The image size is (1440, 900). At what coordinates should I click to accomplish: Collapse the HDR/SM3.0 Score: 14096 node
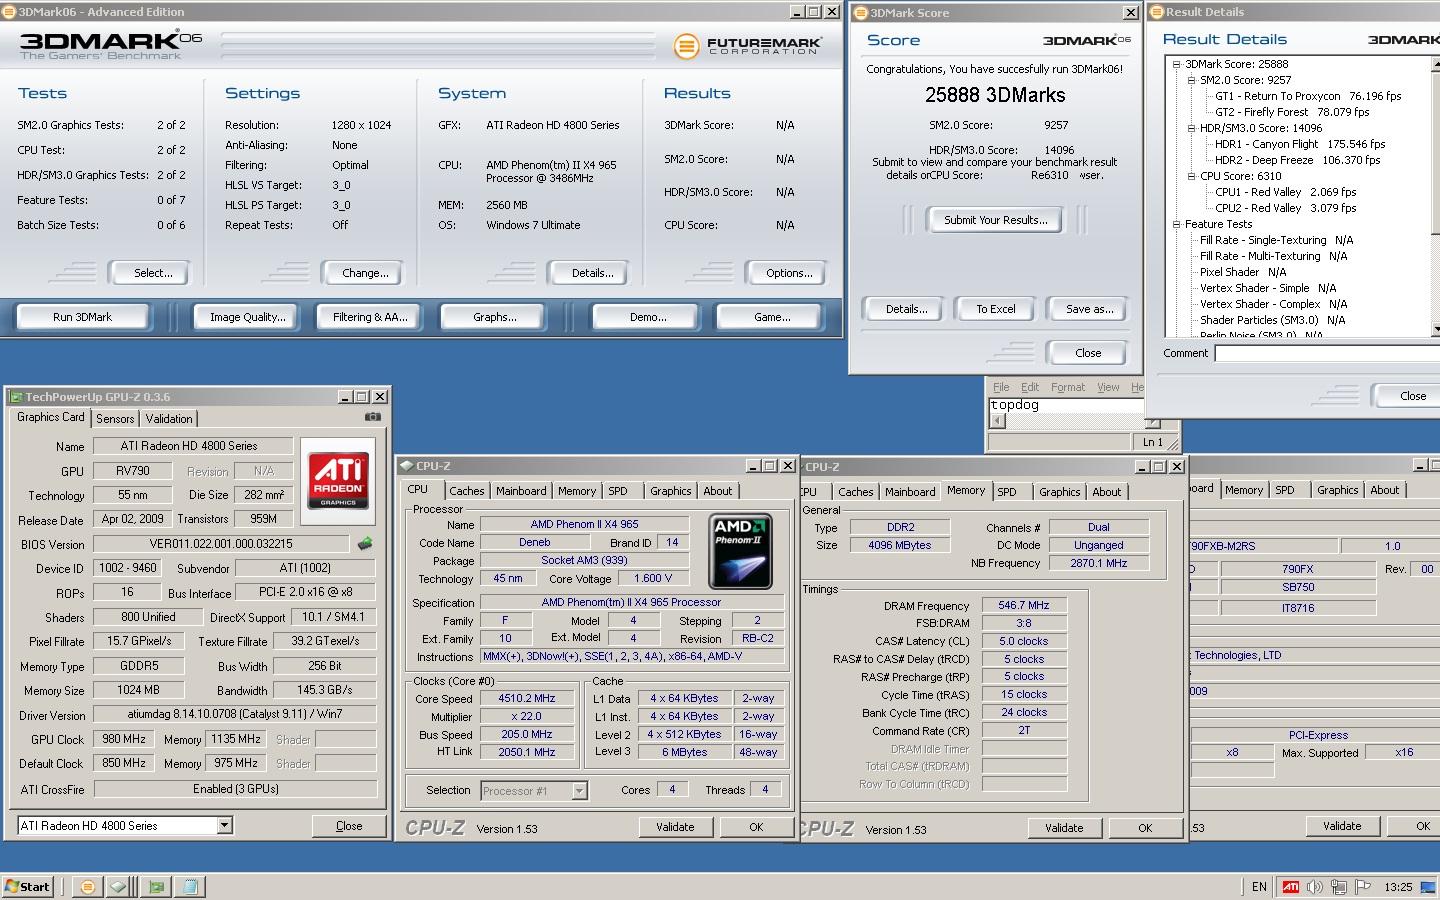tap(1192, 128)
